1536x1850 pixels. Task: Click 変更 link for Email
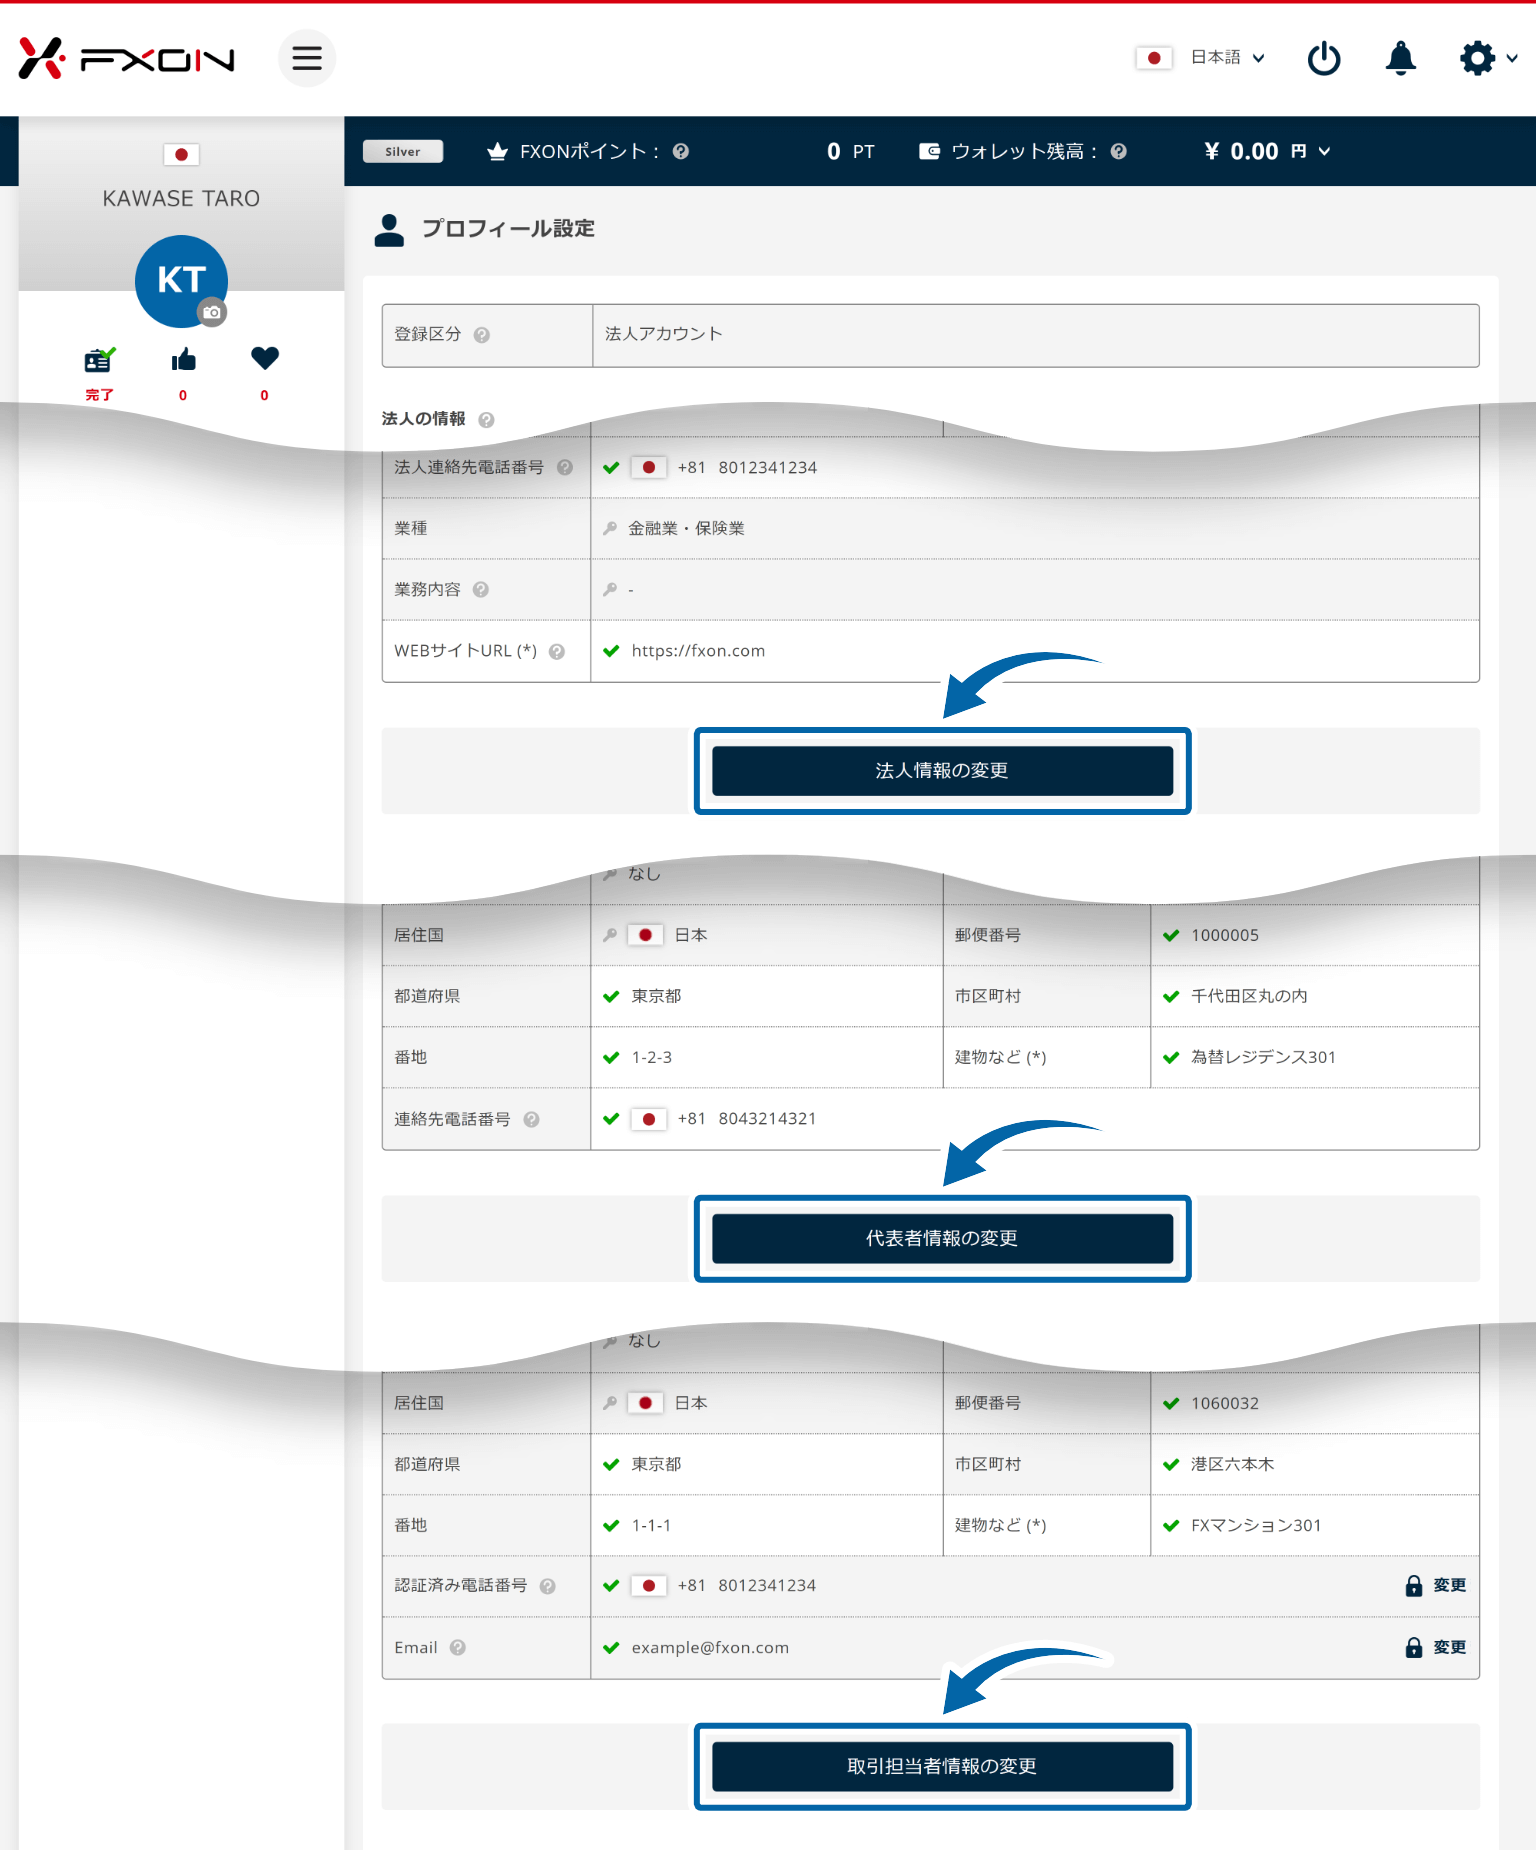1450,1647
